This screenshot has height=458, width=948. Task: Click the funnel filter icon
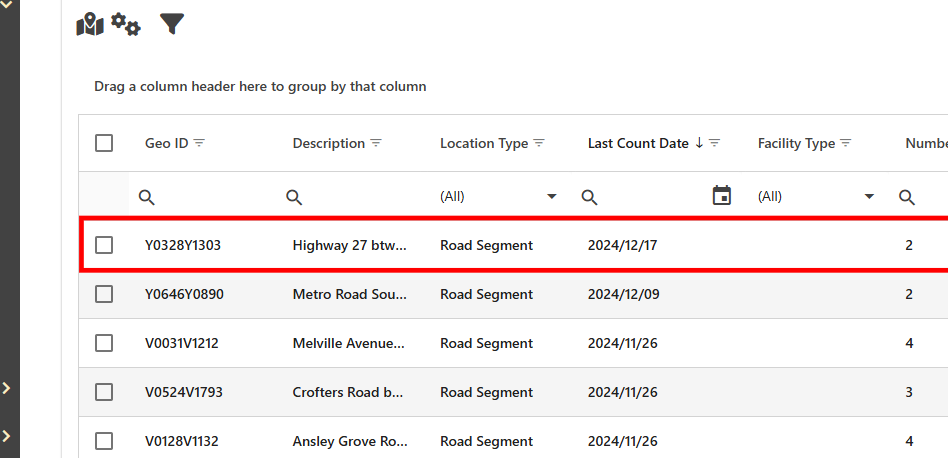pos(172,24)
